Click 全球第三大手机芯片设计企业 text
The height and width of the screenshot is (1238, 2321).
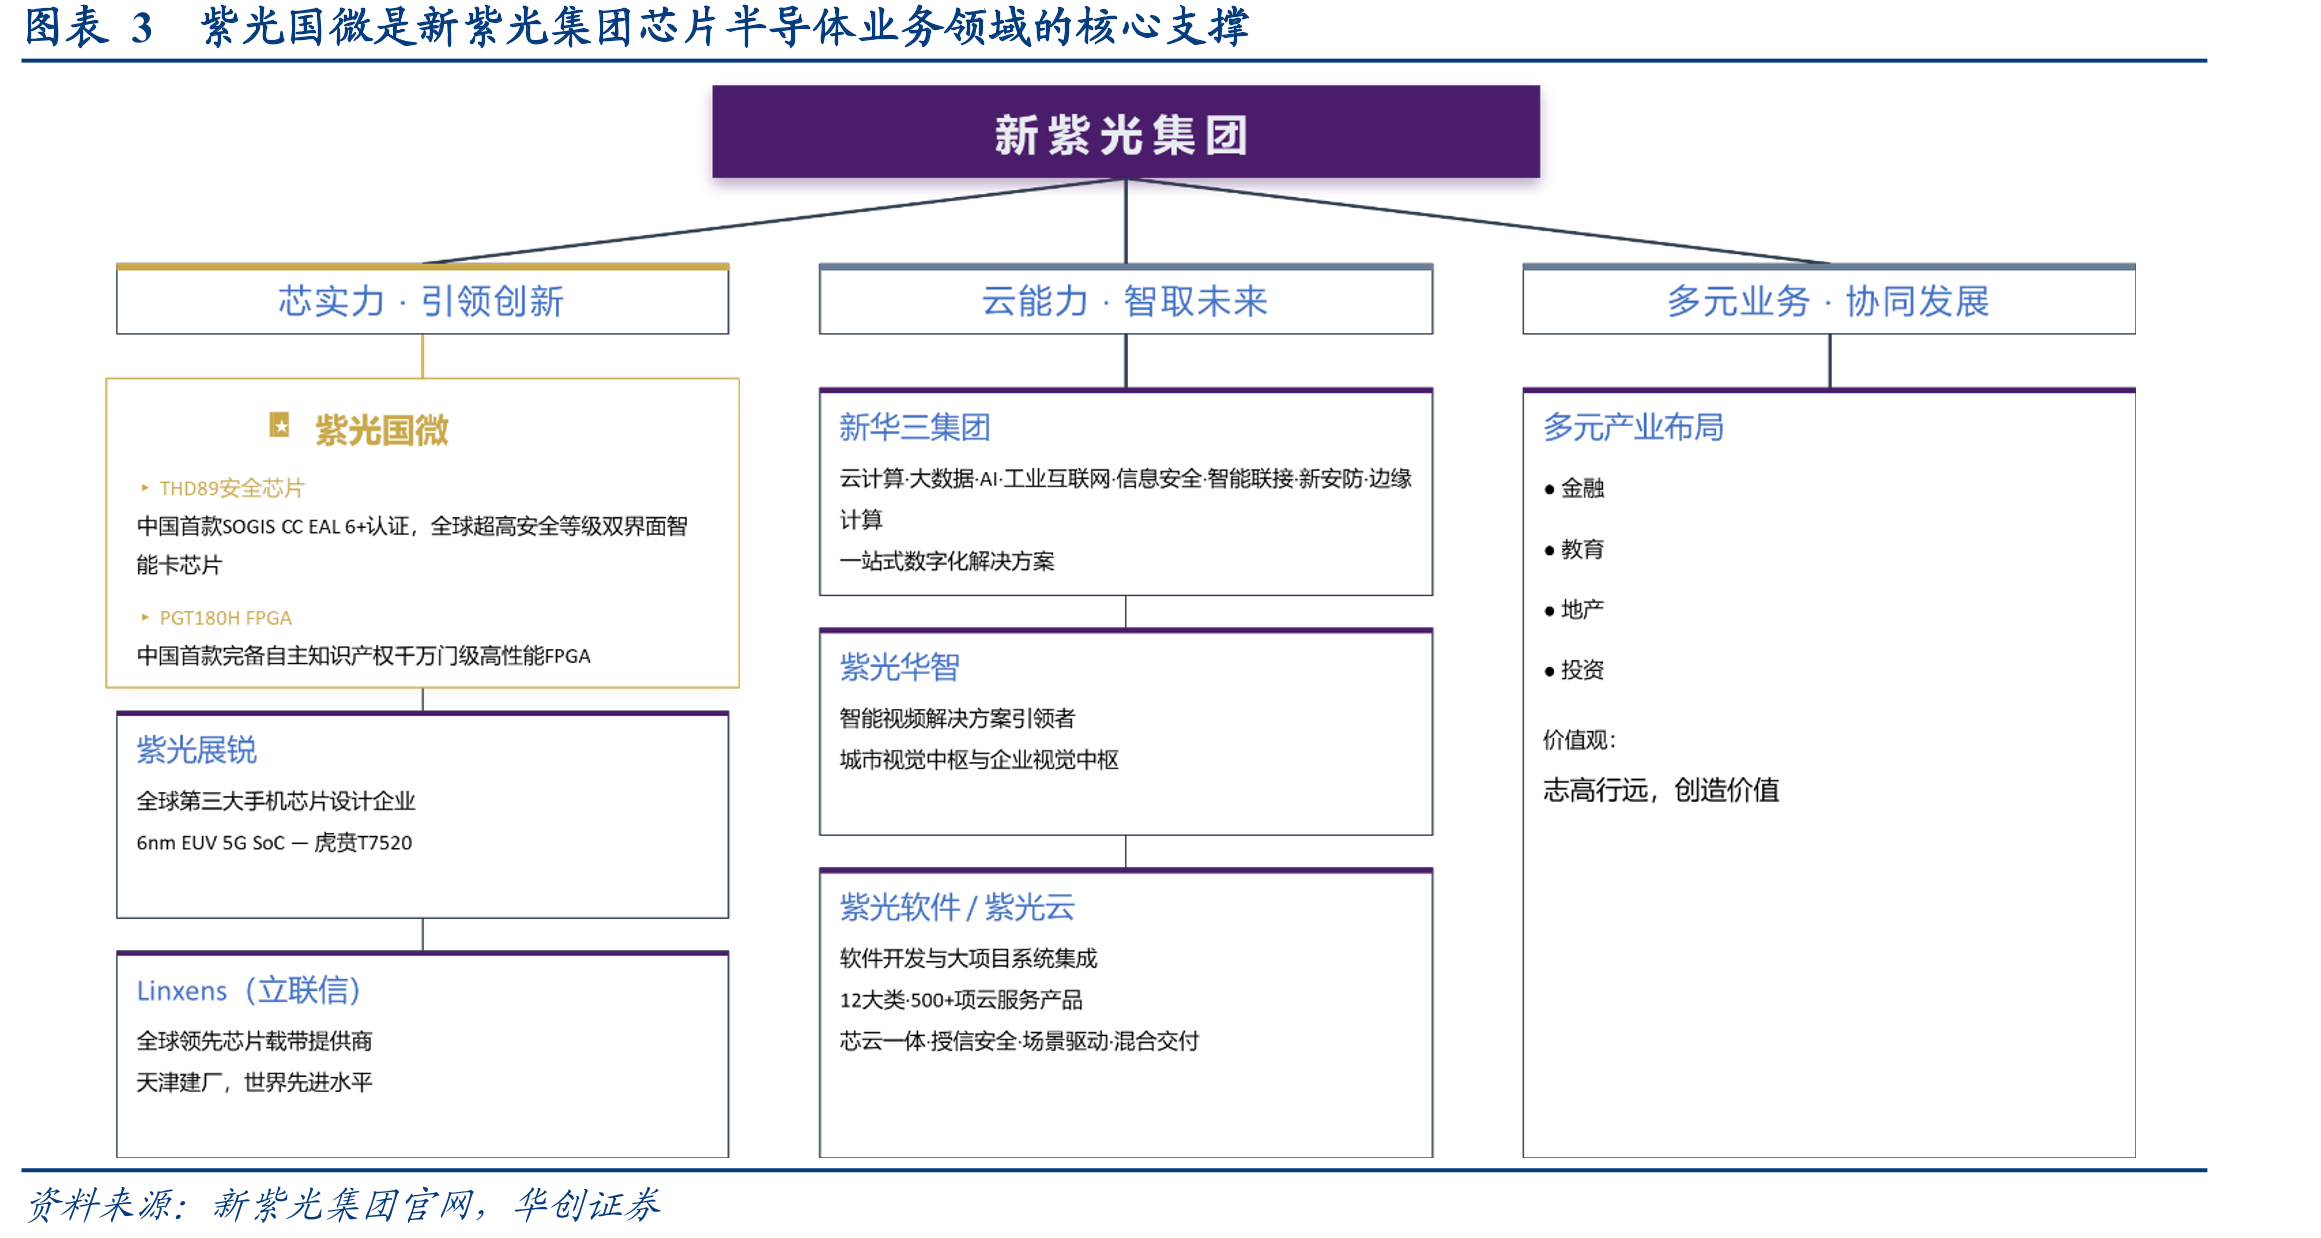pyautogui.click(x=276, y=801)
